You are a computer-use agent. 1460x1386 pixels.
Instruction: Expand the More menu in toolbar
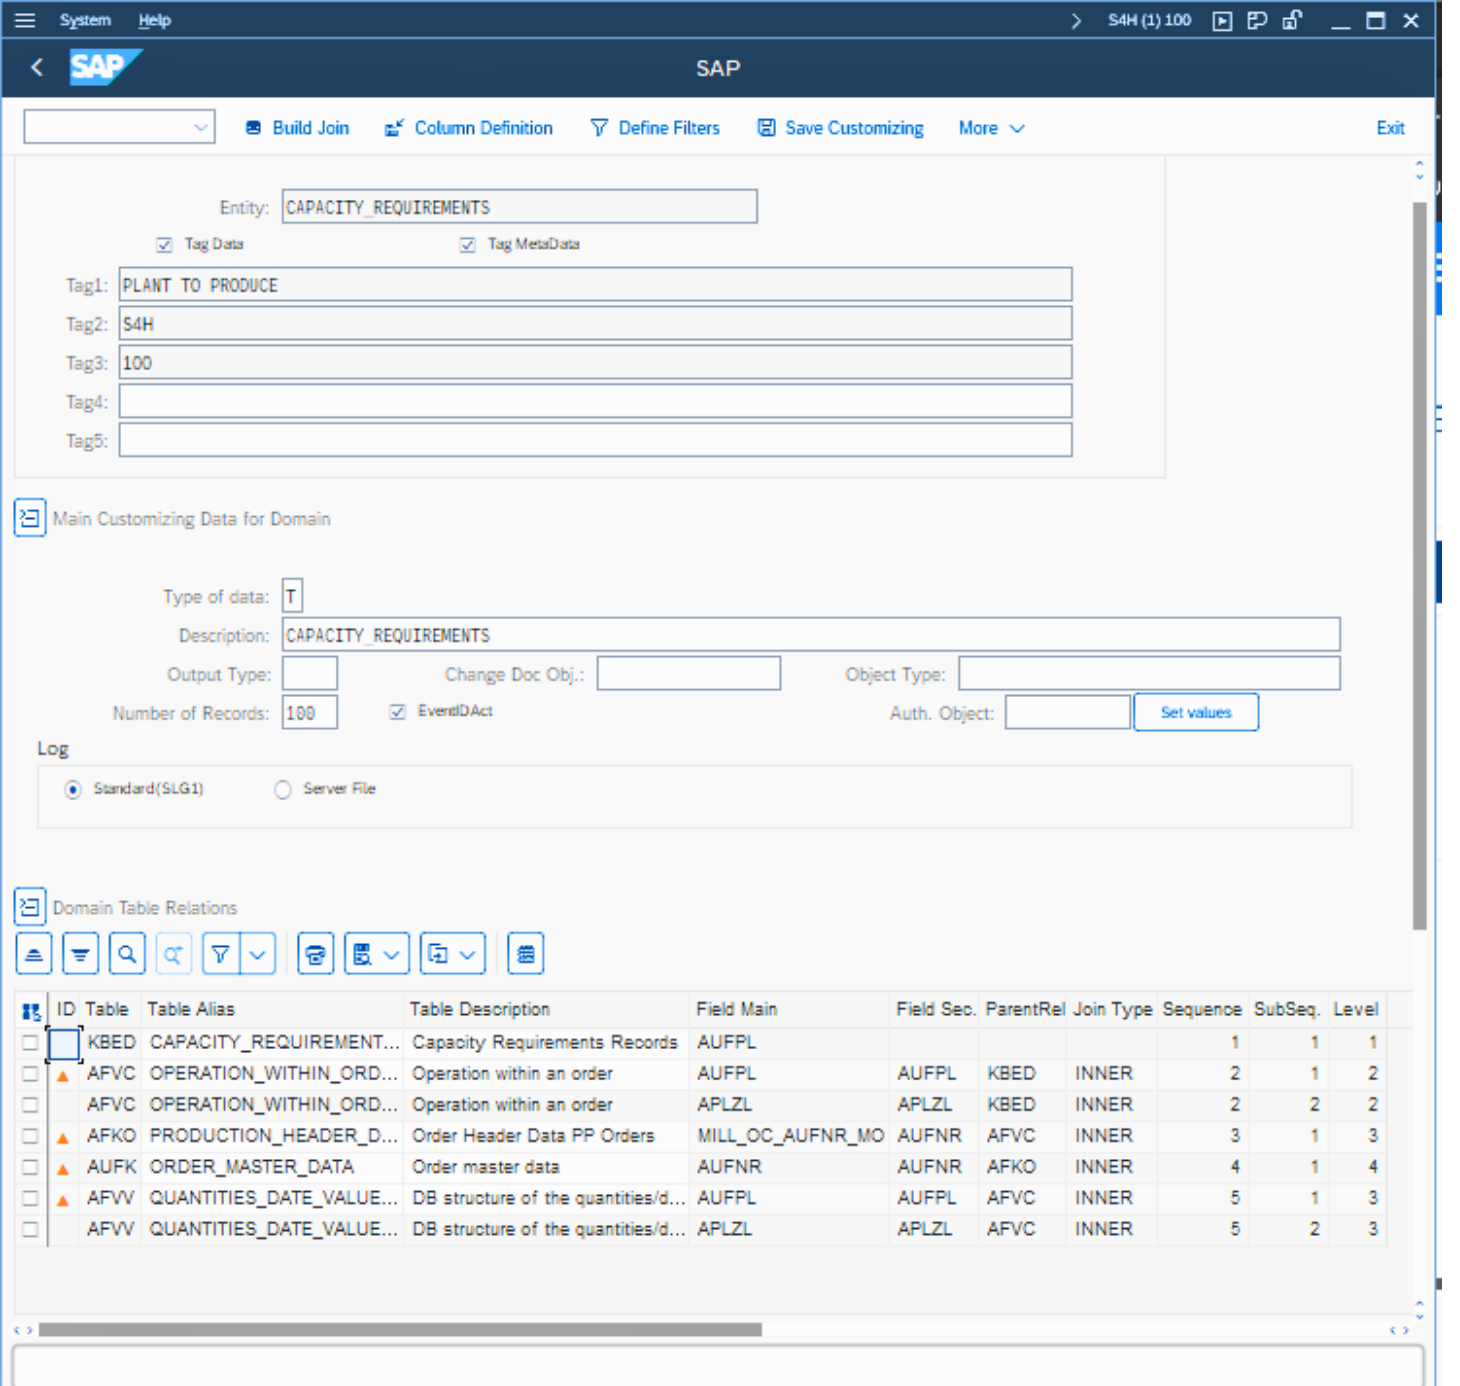point(991,128)
